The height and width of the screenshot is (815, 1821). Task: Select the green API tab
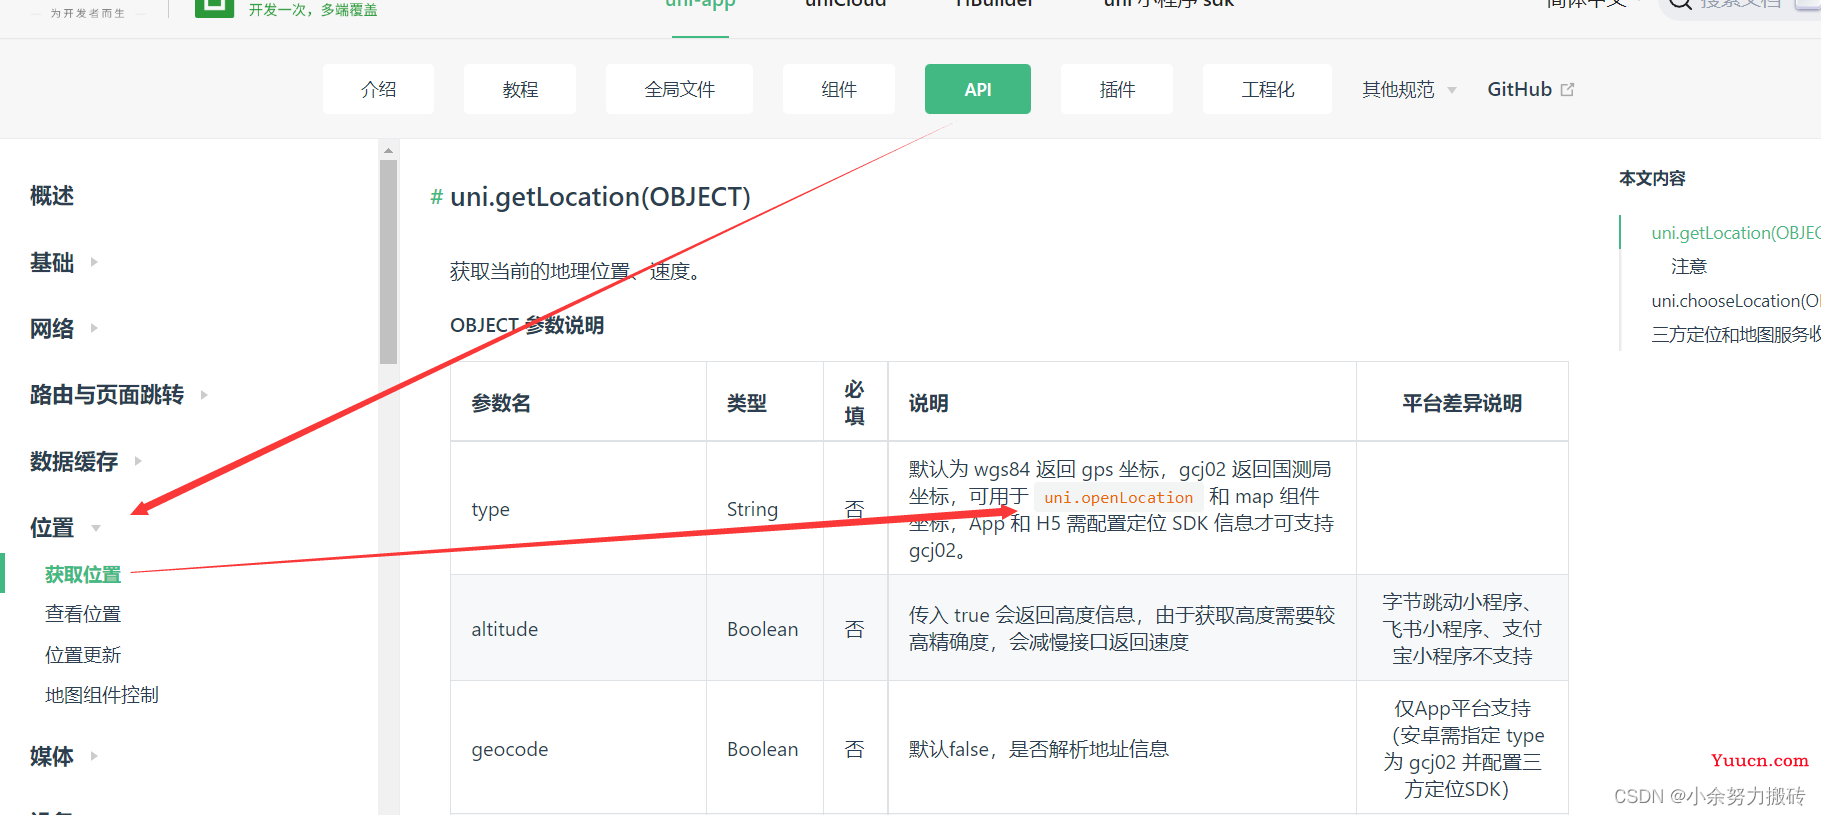978,89
